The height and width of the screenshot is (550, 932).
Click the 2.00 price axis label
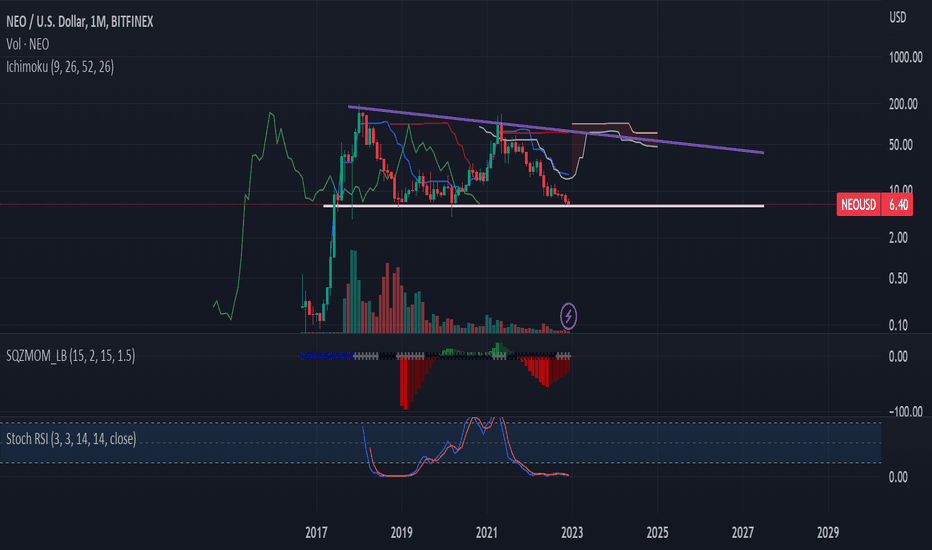point(898,238)
